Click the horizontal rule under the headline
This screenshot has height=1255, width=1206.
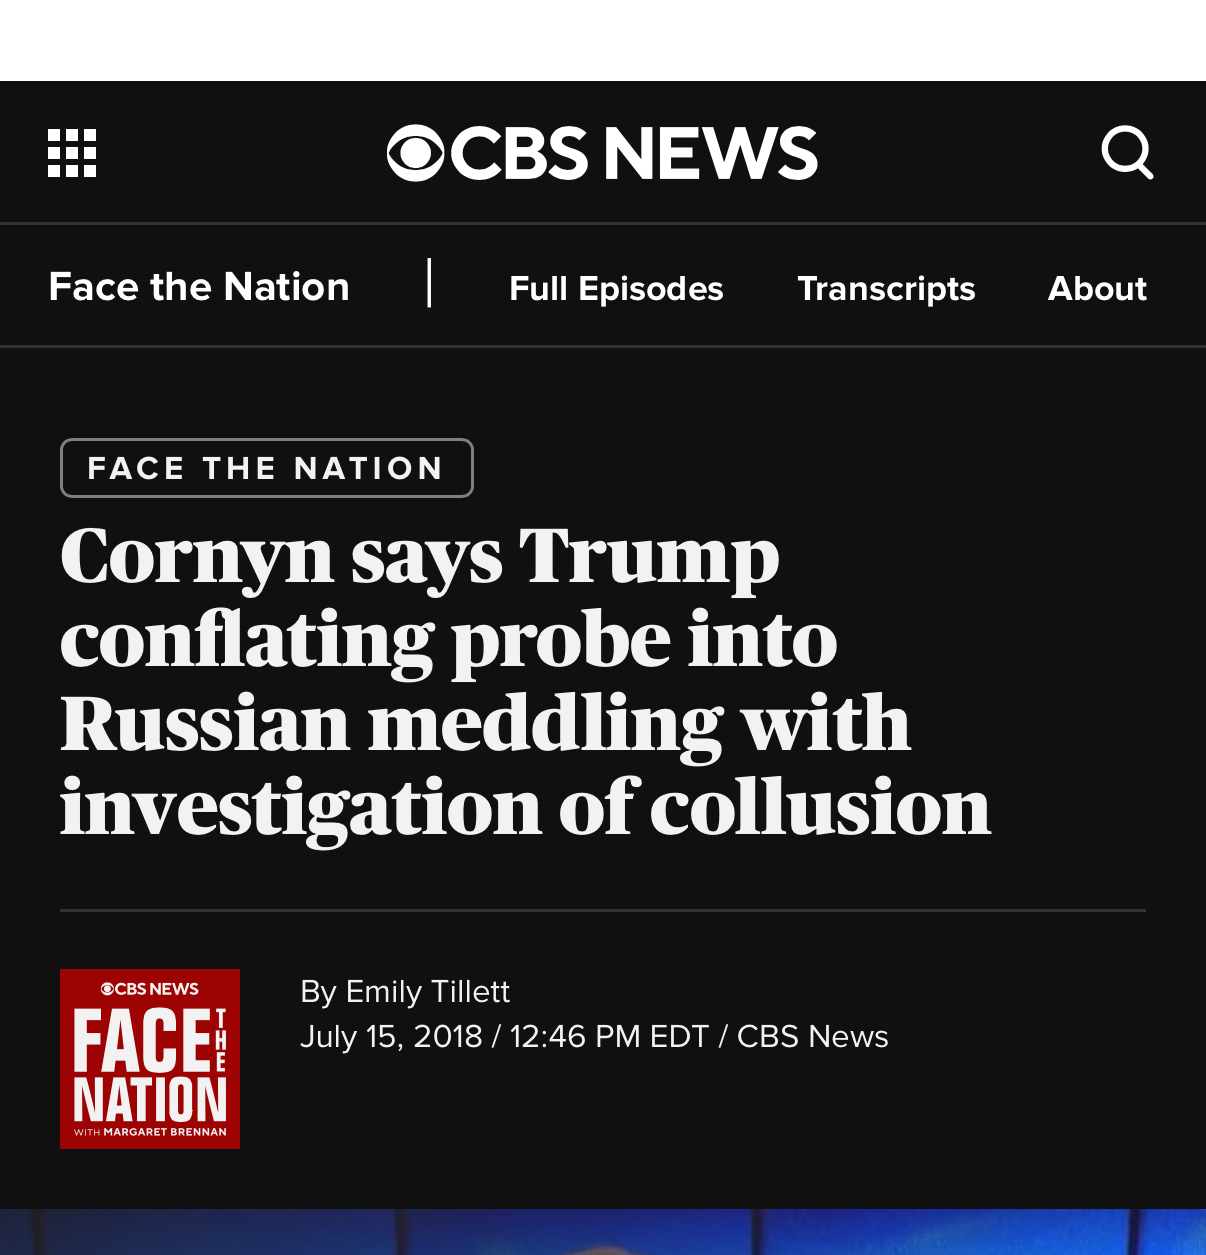coord(603,911)
